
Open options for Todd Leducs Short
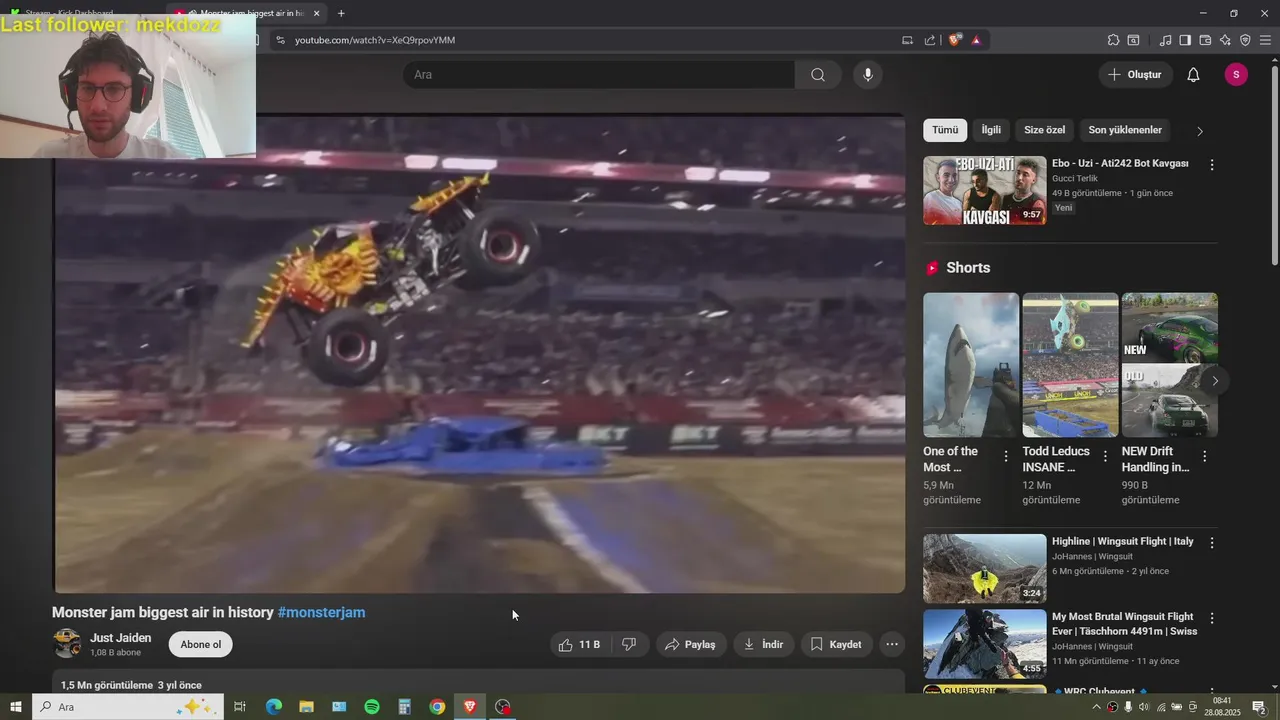point(1105,456)
